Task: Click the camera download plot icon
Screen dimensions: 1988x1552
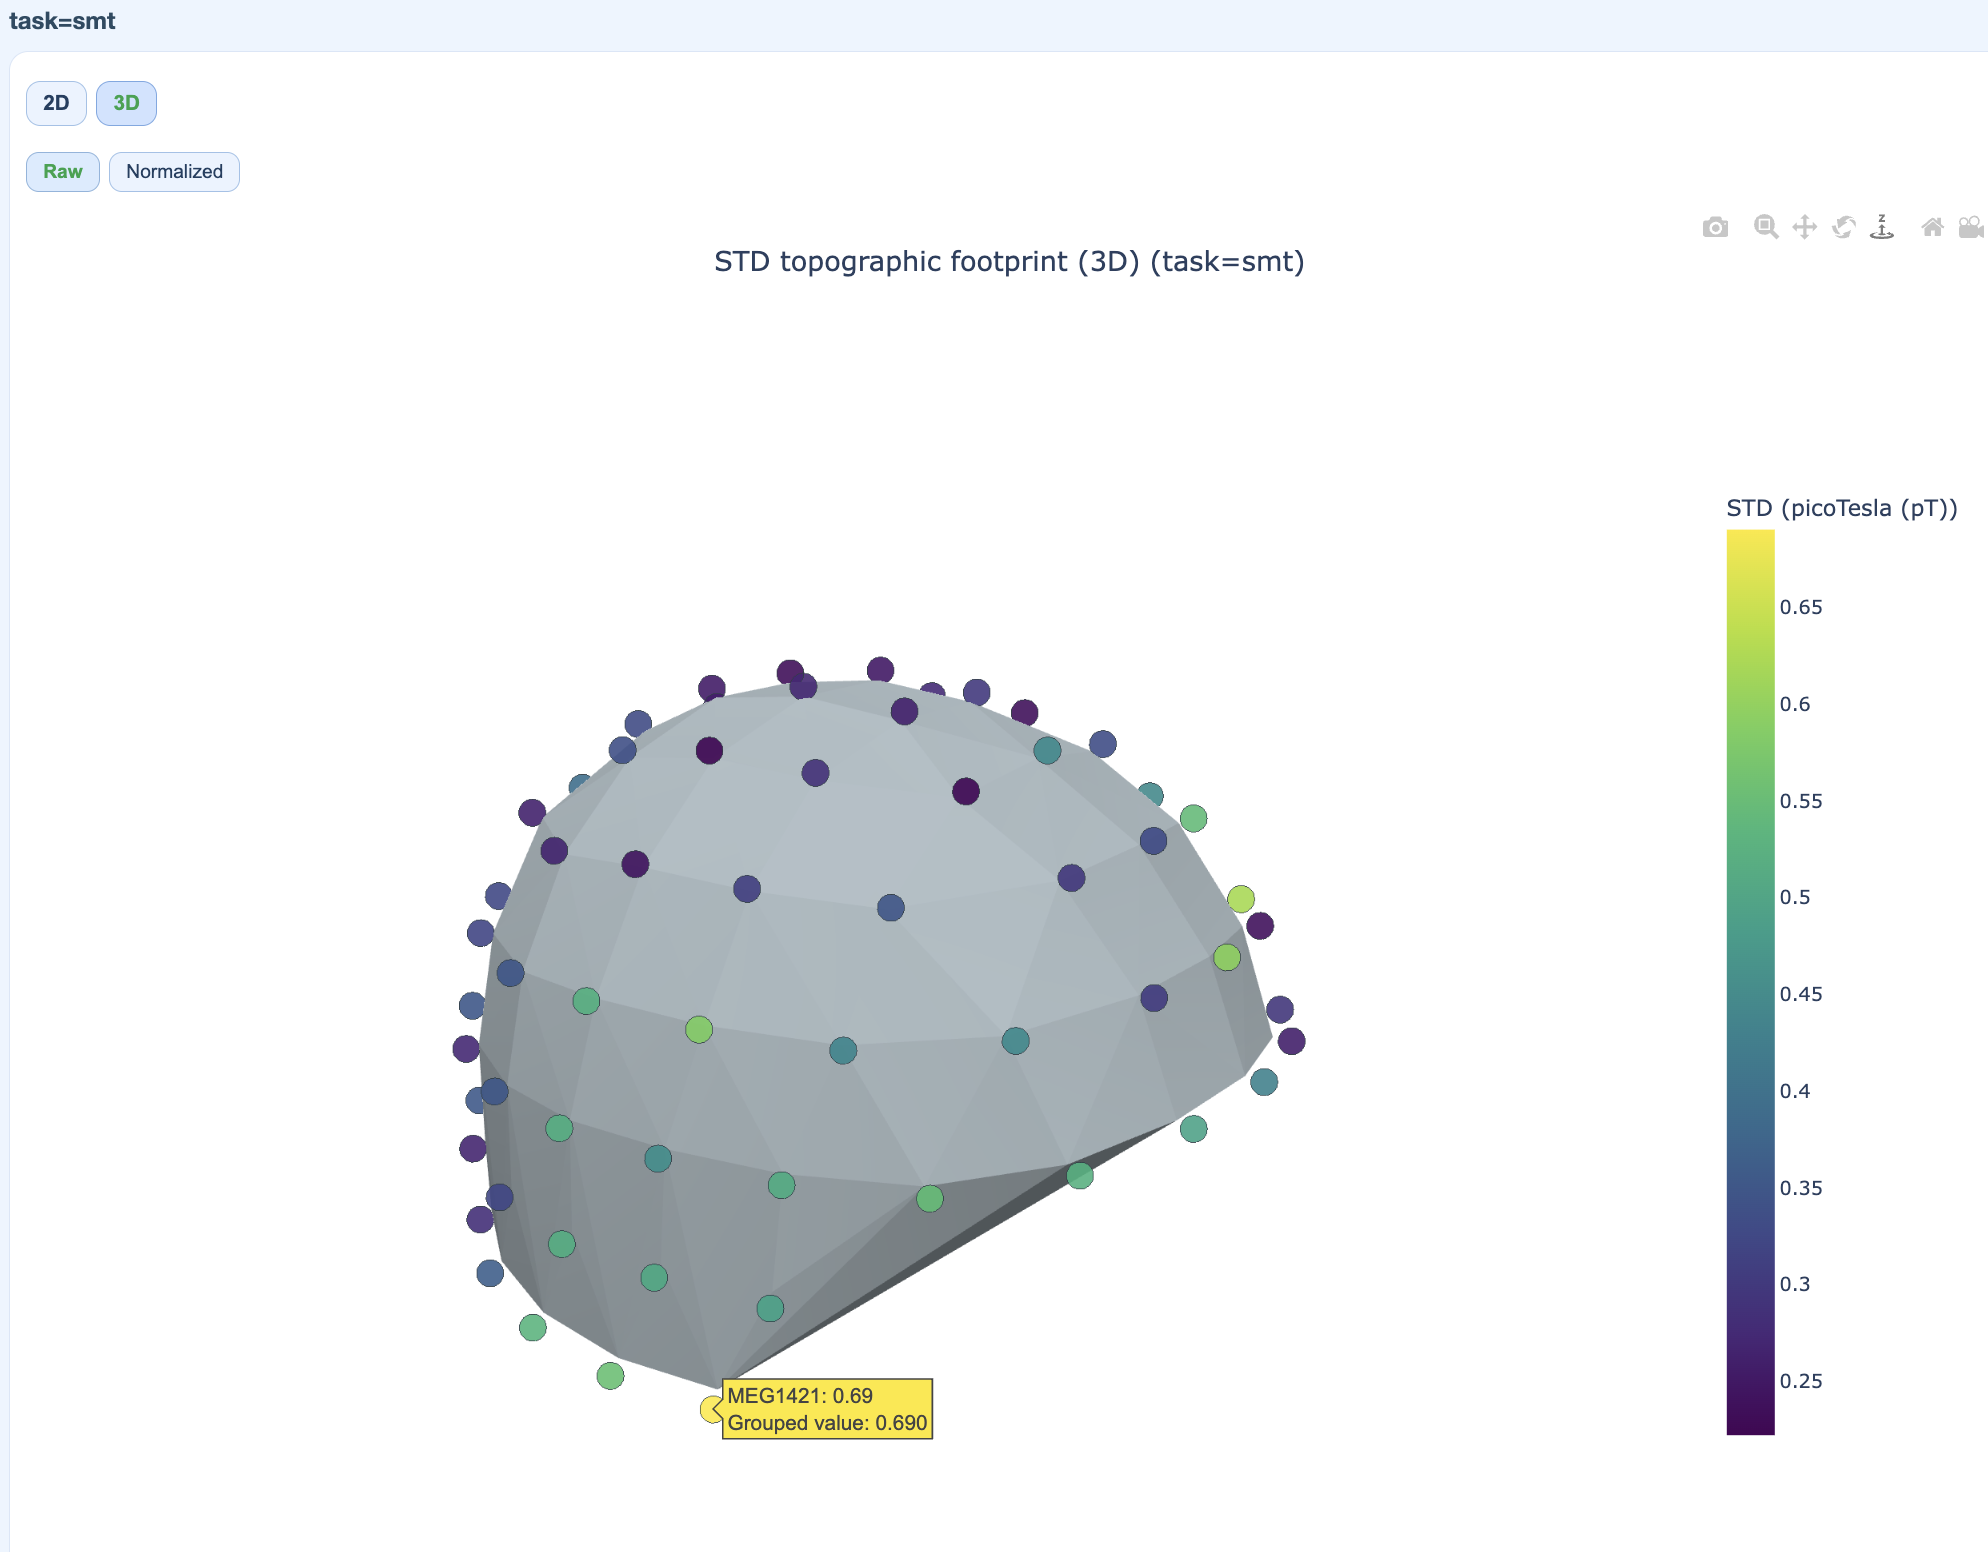Action: pyautogui.click(x=1715, y=227)
